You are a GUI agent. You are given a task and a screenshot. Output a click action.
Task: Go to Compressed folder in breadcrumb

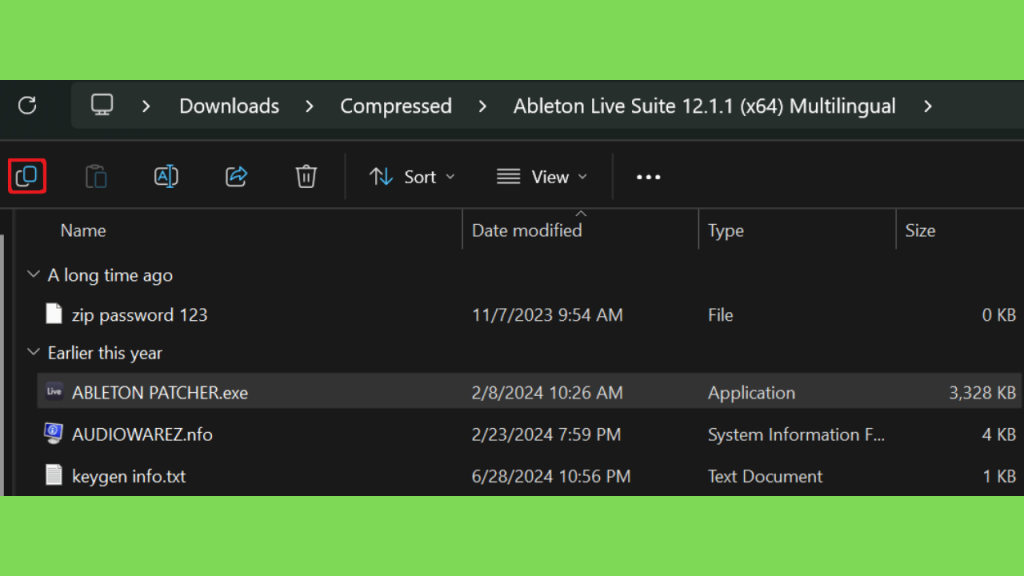click(x=396, y=106)
